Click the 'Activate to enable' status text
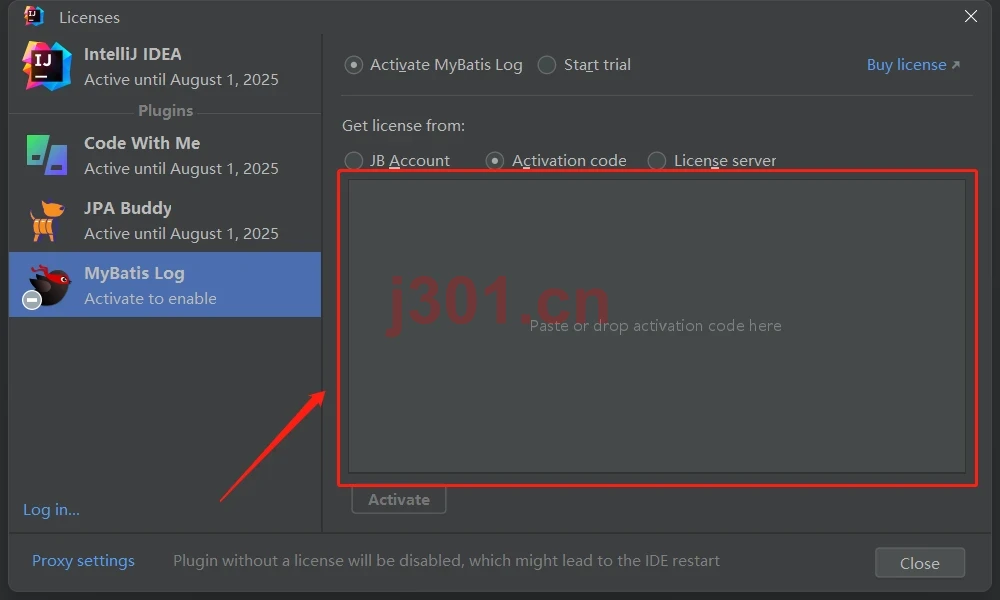 coord(151,298)
